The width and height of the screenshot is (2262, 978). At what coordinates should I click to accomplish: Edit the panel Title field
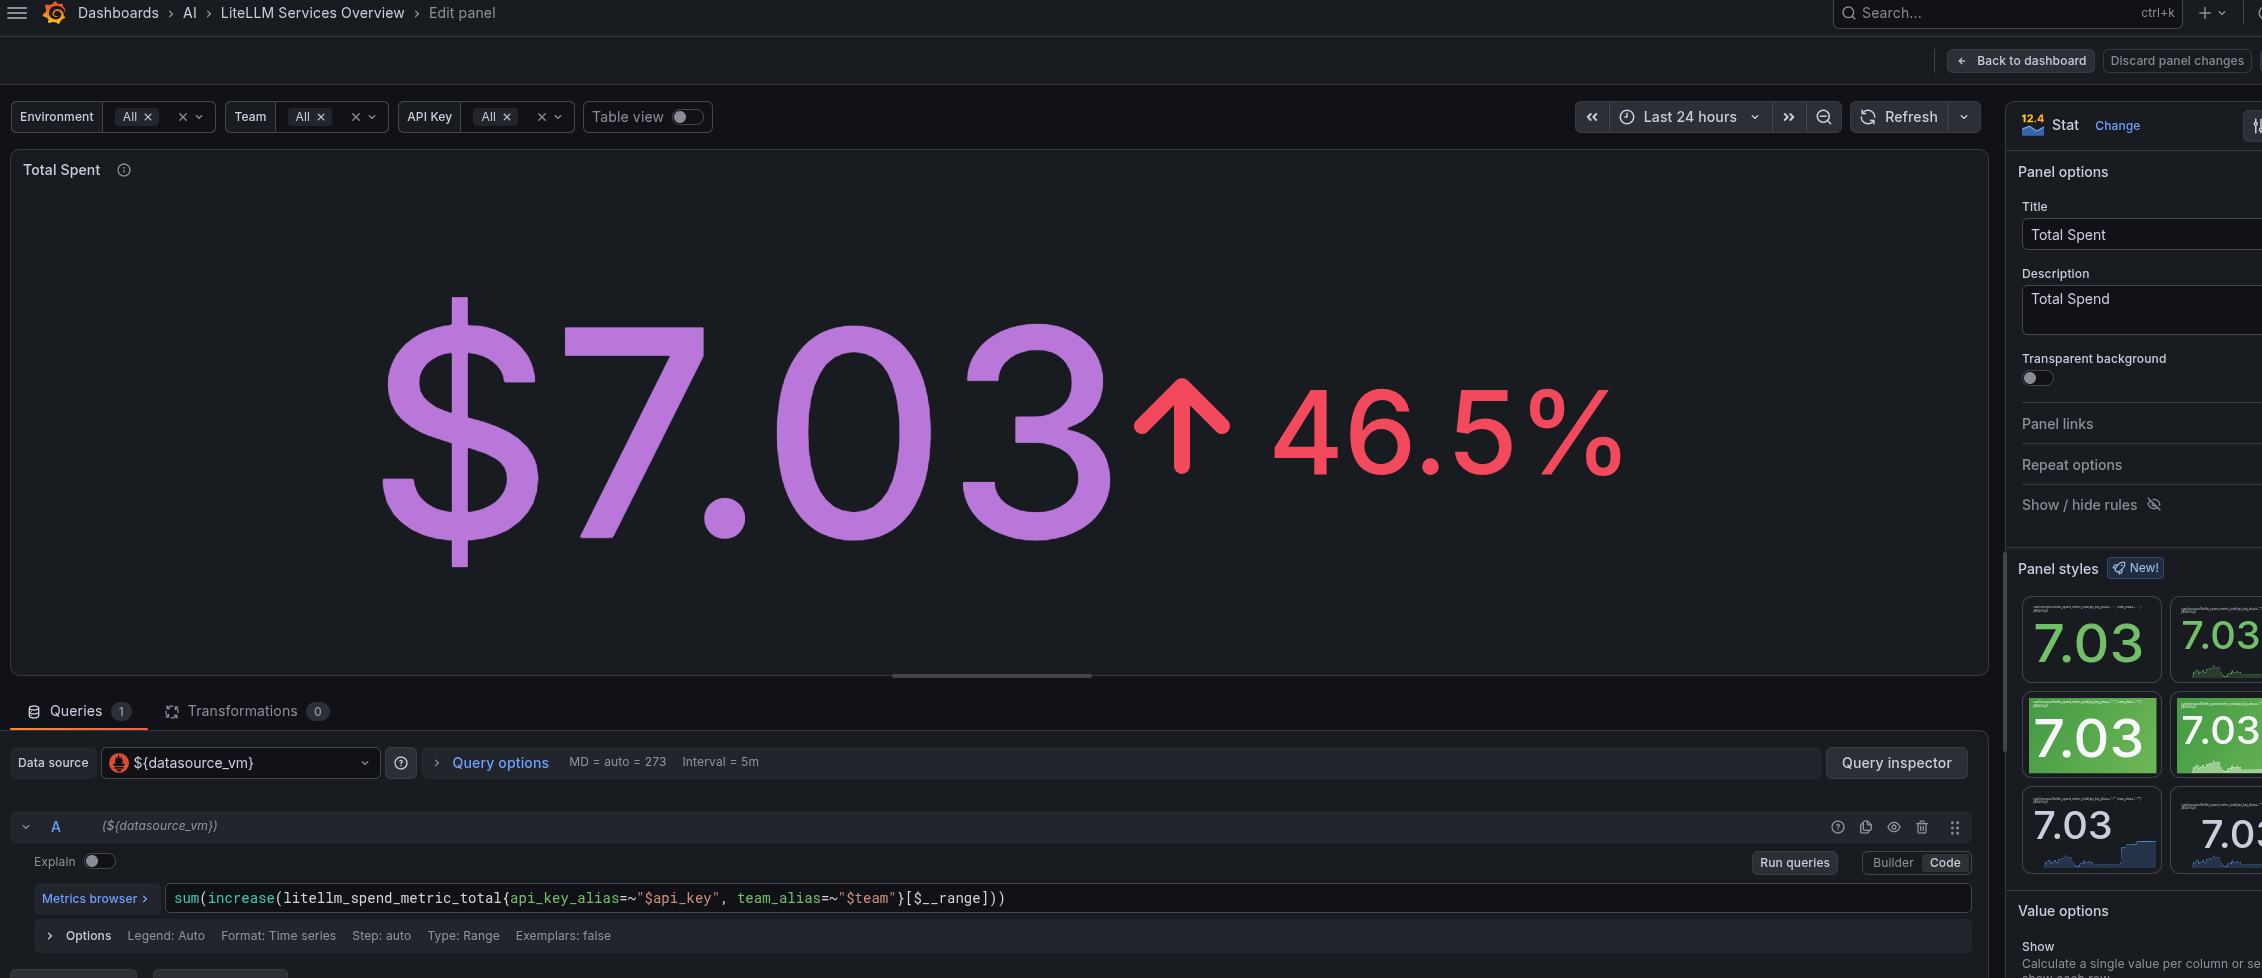click(2142, 235)
